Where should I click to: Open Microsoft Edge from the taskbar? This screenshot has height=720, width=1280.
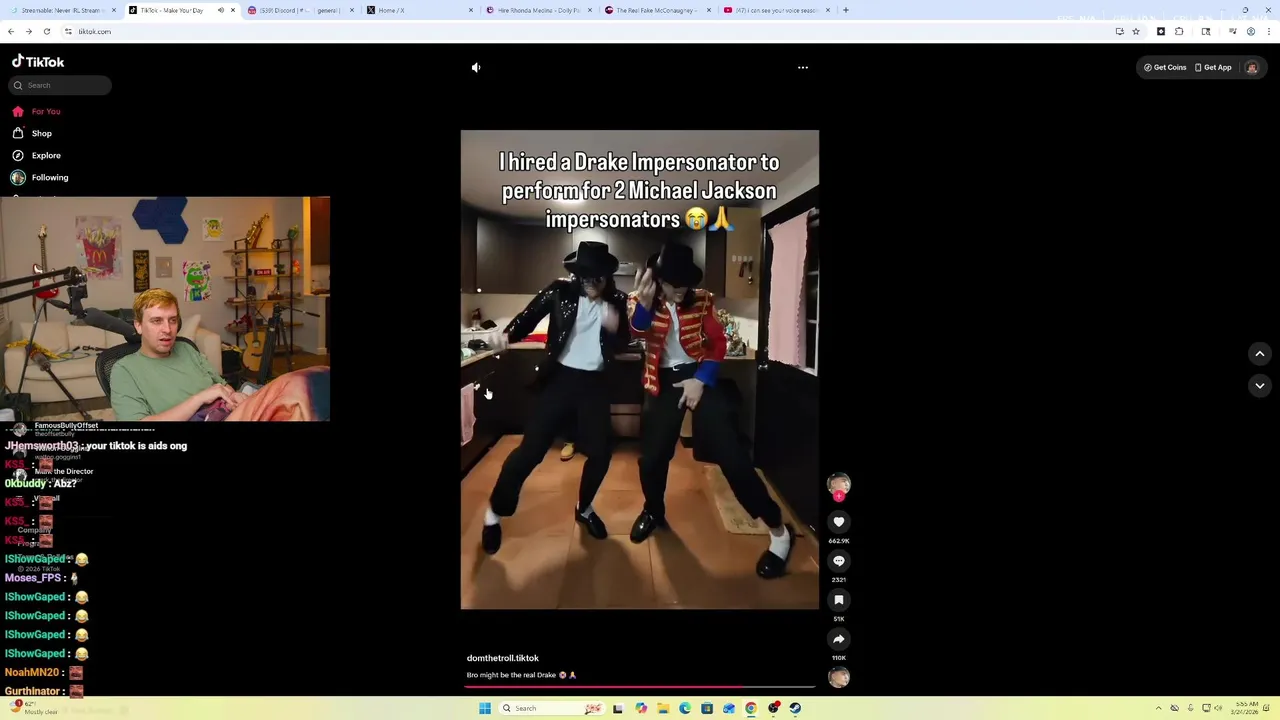pos(685,709)
